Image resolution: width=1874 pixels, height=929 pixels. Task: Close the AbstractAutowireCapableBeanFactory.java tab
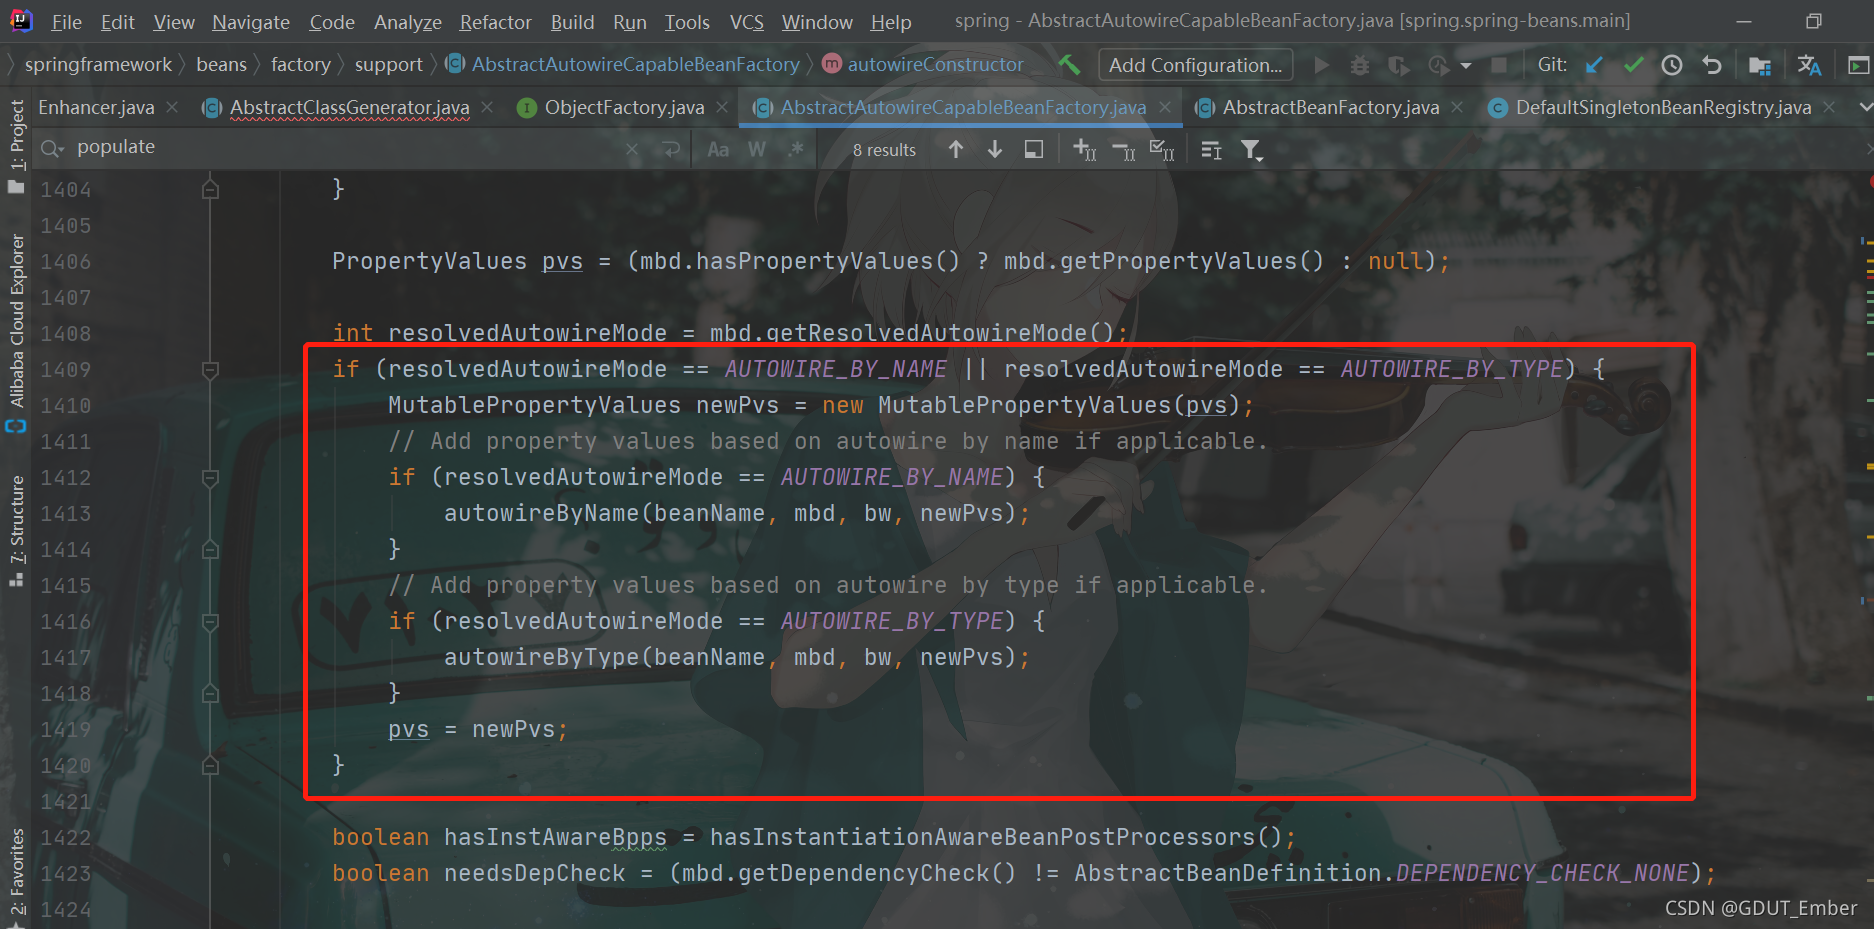[1165, 107]
